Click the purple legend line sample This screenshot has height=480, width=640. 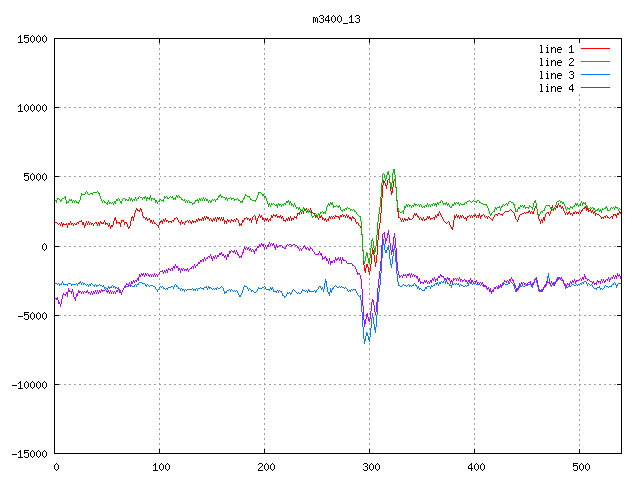[596, 88]
